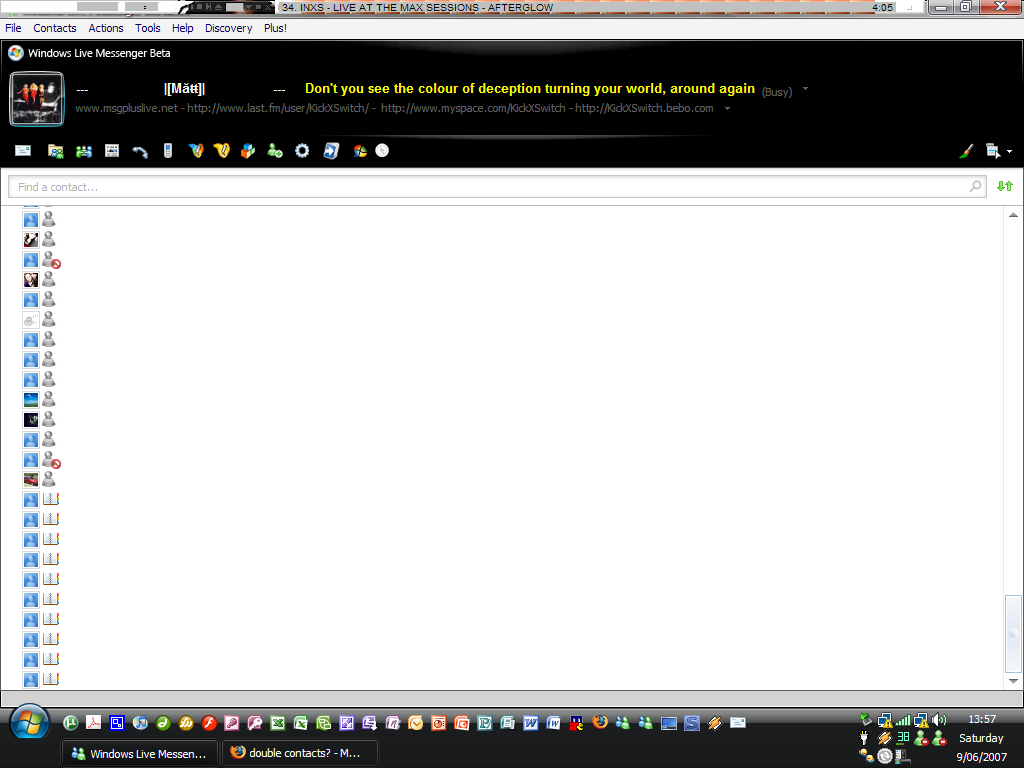This screenshot has width=1024, height=768.
Task: Switch to double contacts Firefox taskbar button
Action: [x=300, y=753]
